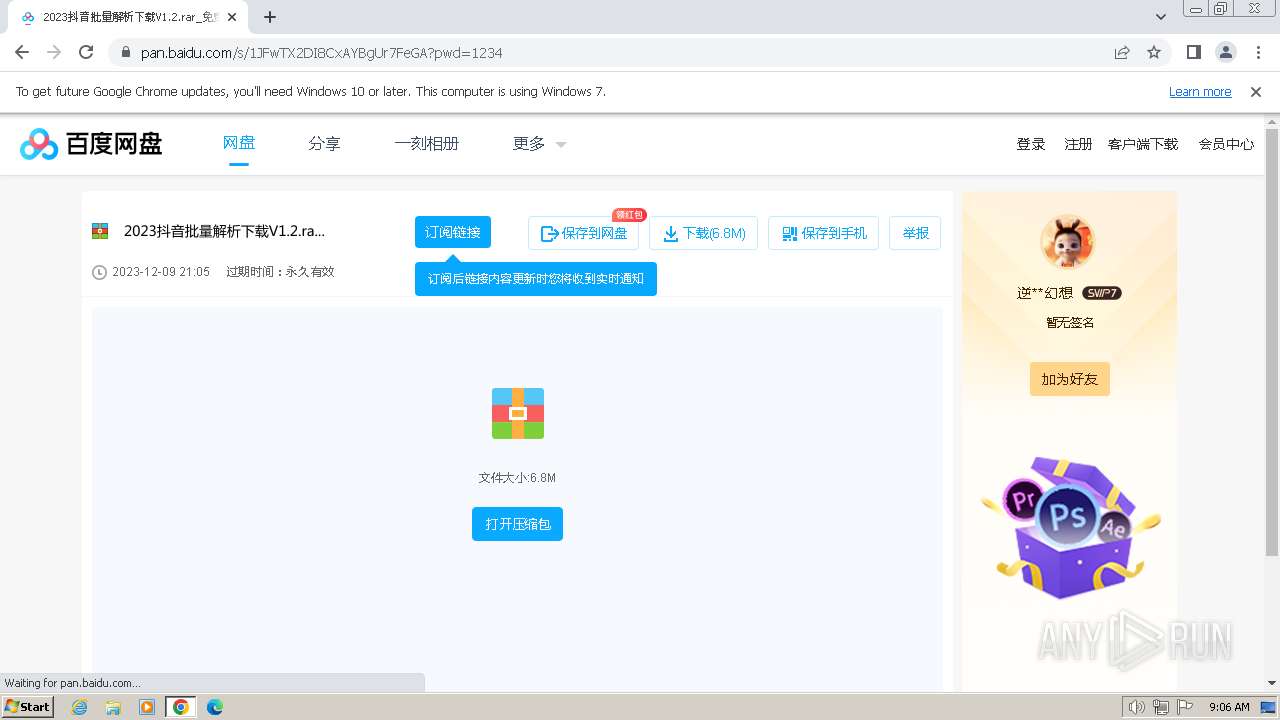This screenshot has width=1280, height=720.
Task: Click the 下载(6.8M) button
Action: [704, 233]
